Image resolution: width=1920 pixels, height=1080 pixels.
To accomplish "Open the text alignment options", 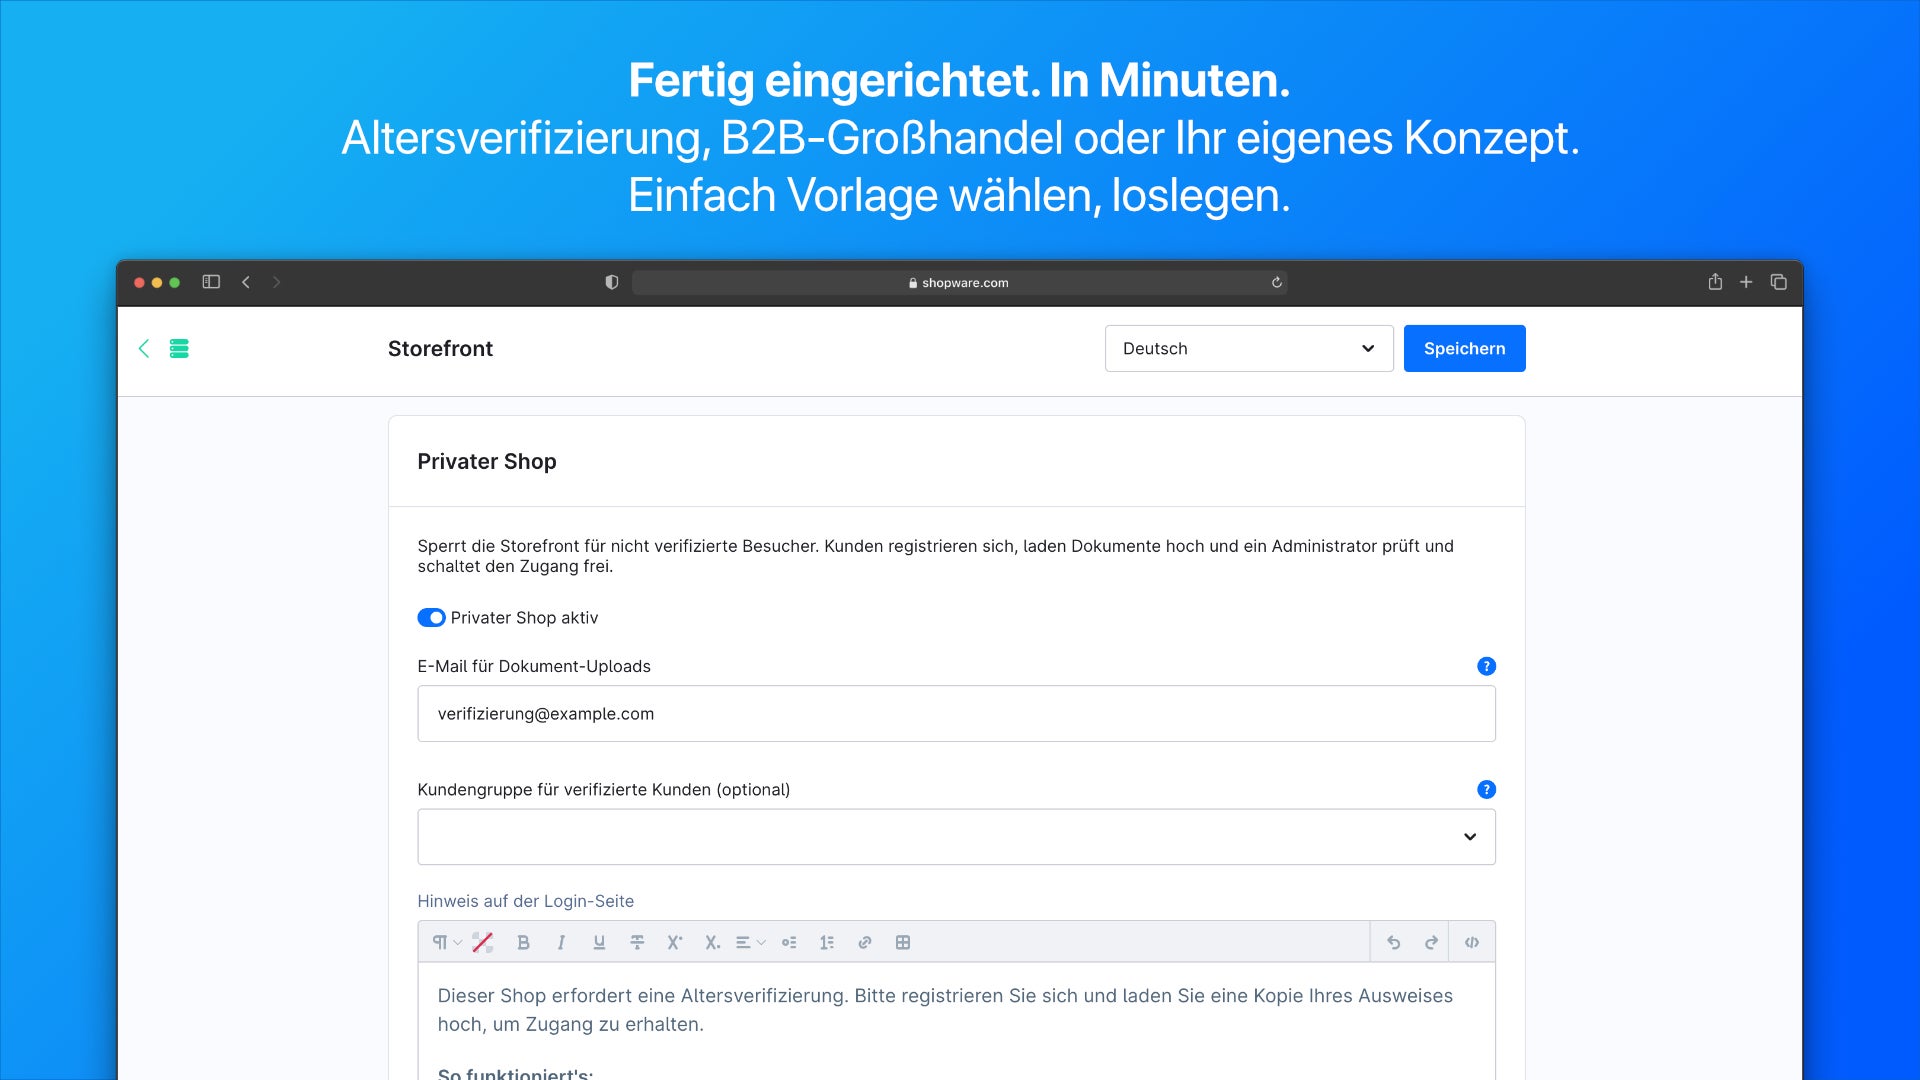I will pos(748,941).
